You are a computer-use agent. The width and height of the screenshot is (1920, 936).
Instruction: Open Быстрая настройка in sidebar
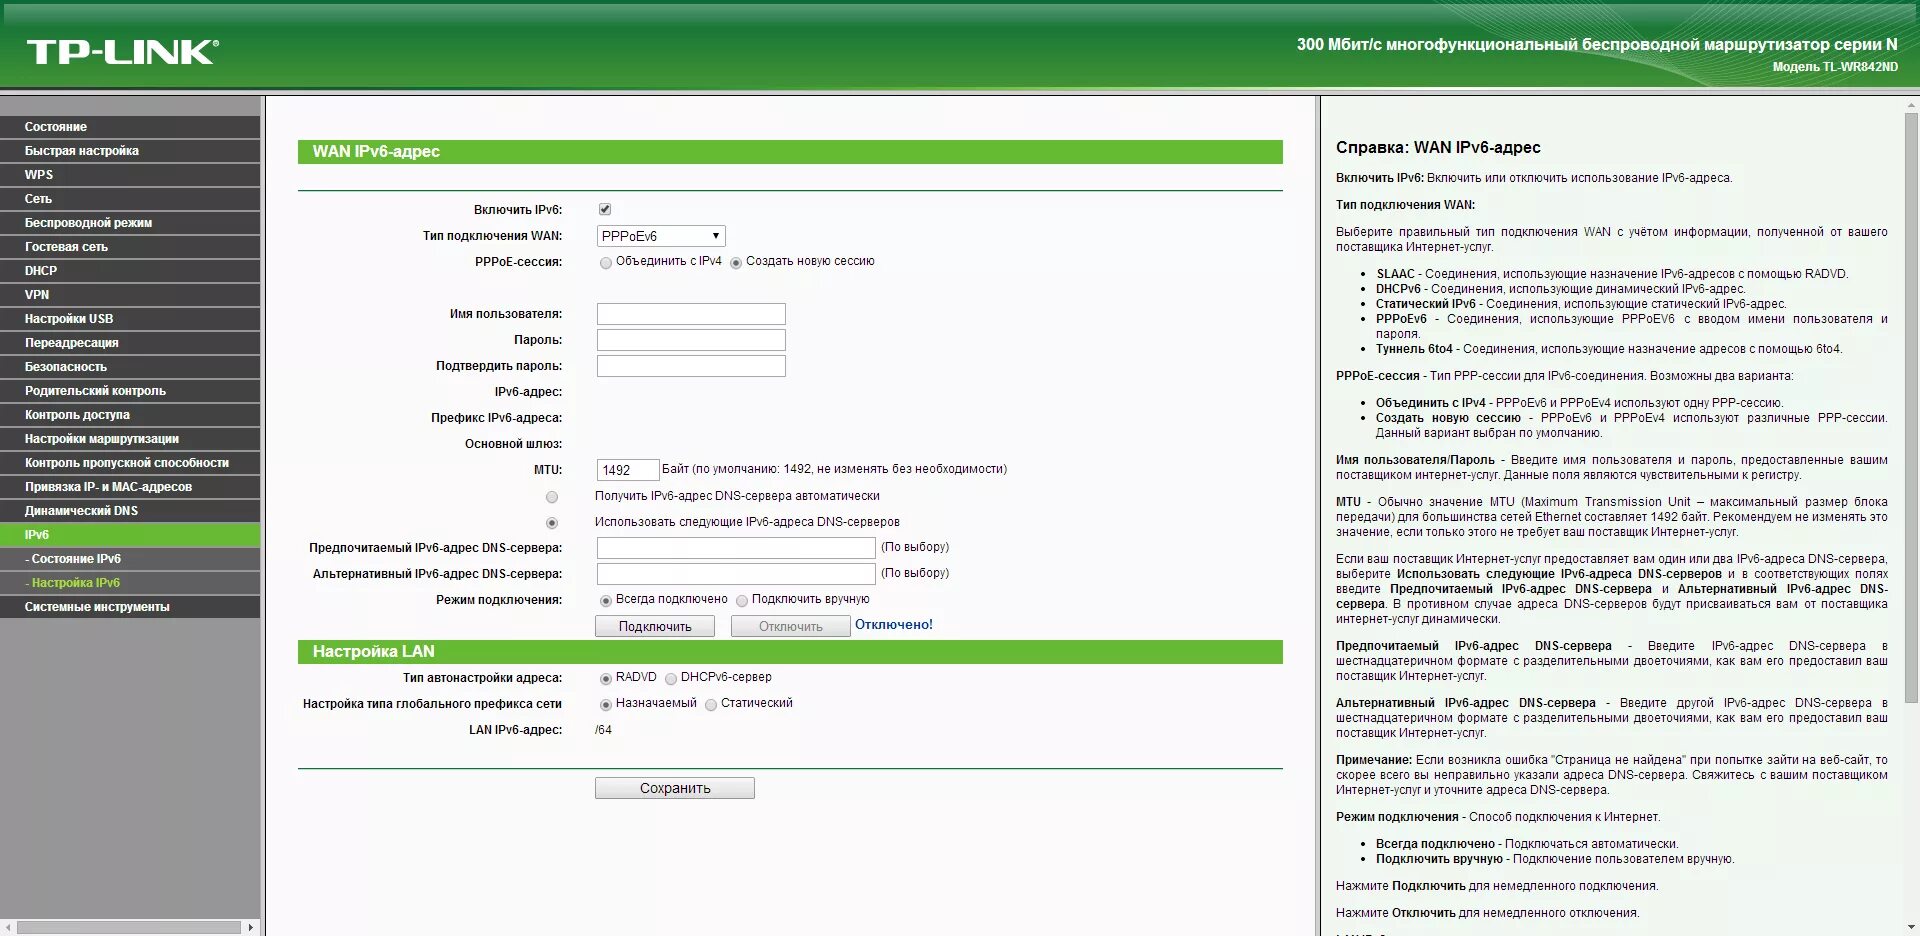click(130, 151)
